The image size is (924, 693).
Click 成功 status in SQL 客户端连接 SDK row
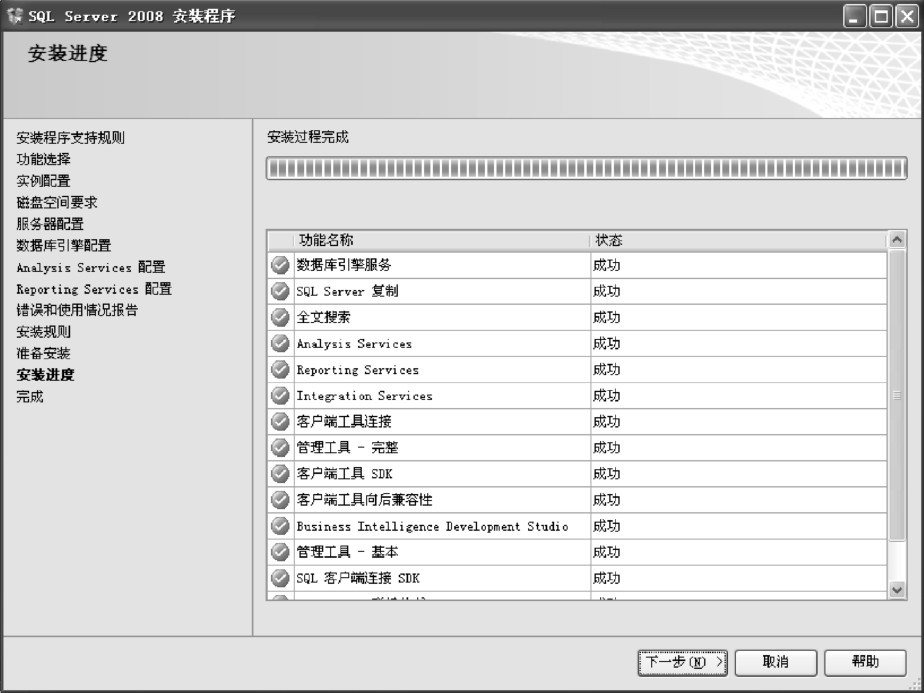[x=606, y=578]
